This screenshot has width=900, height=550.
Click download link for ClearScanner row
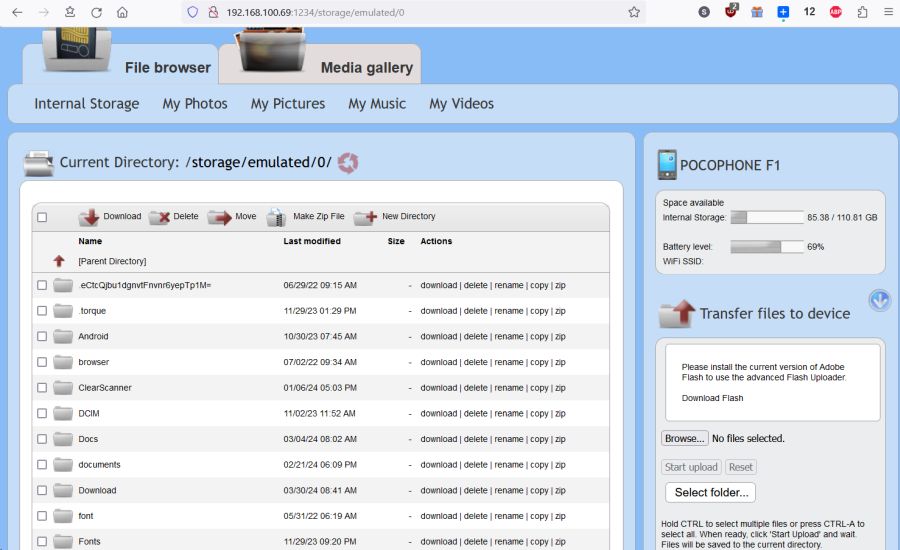pyautogui.click(x=439, y=388)
